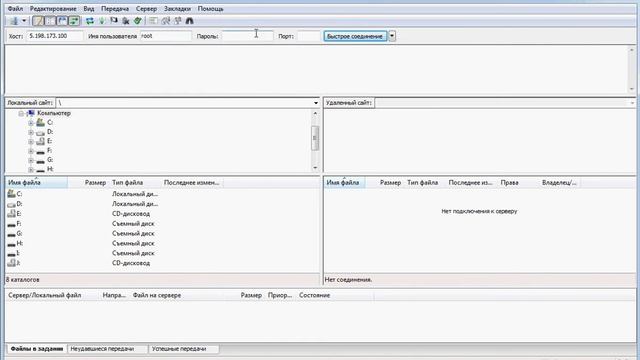Select the J: CD drive icon in list
Image resolution: width=640 pixels, height=360 pixels.
11,263
